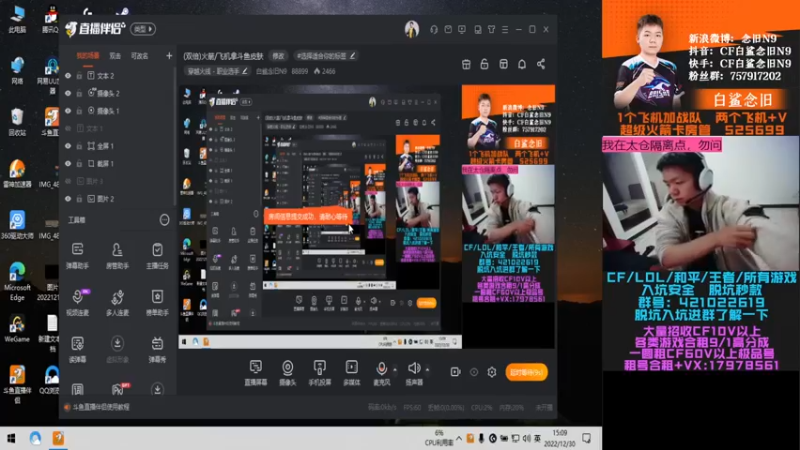
Task: Open the 弹幕助手 tool
Action: coord(78,255)
